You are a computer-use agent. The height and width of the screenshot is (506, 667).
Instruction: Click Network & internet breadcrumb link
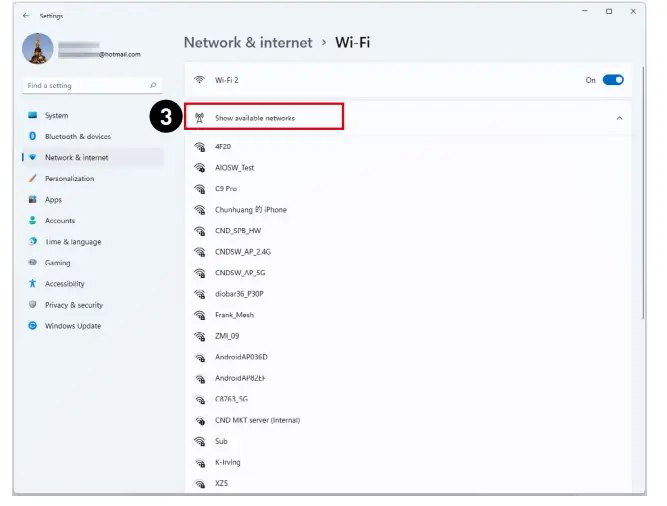247,43
